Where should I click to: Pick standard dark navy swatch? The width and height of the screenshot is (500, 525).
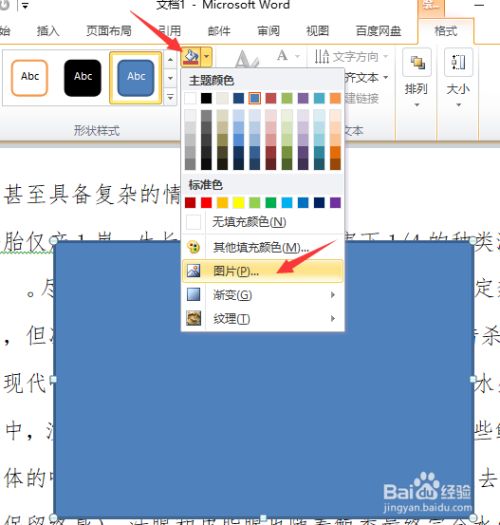point(319,203)
